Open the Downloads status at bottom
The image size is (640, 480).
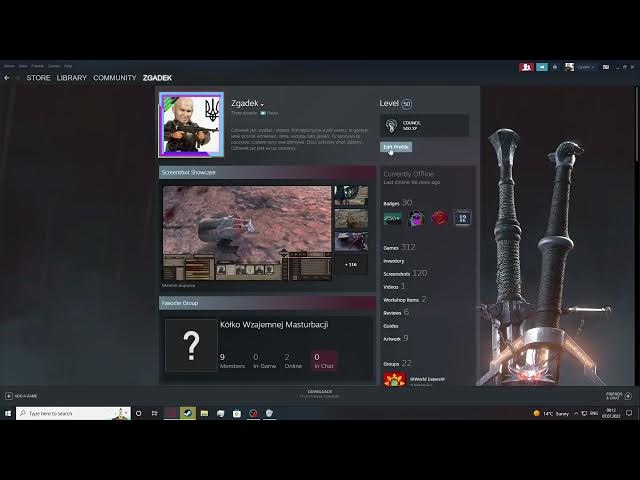coord(320,393)
